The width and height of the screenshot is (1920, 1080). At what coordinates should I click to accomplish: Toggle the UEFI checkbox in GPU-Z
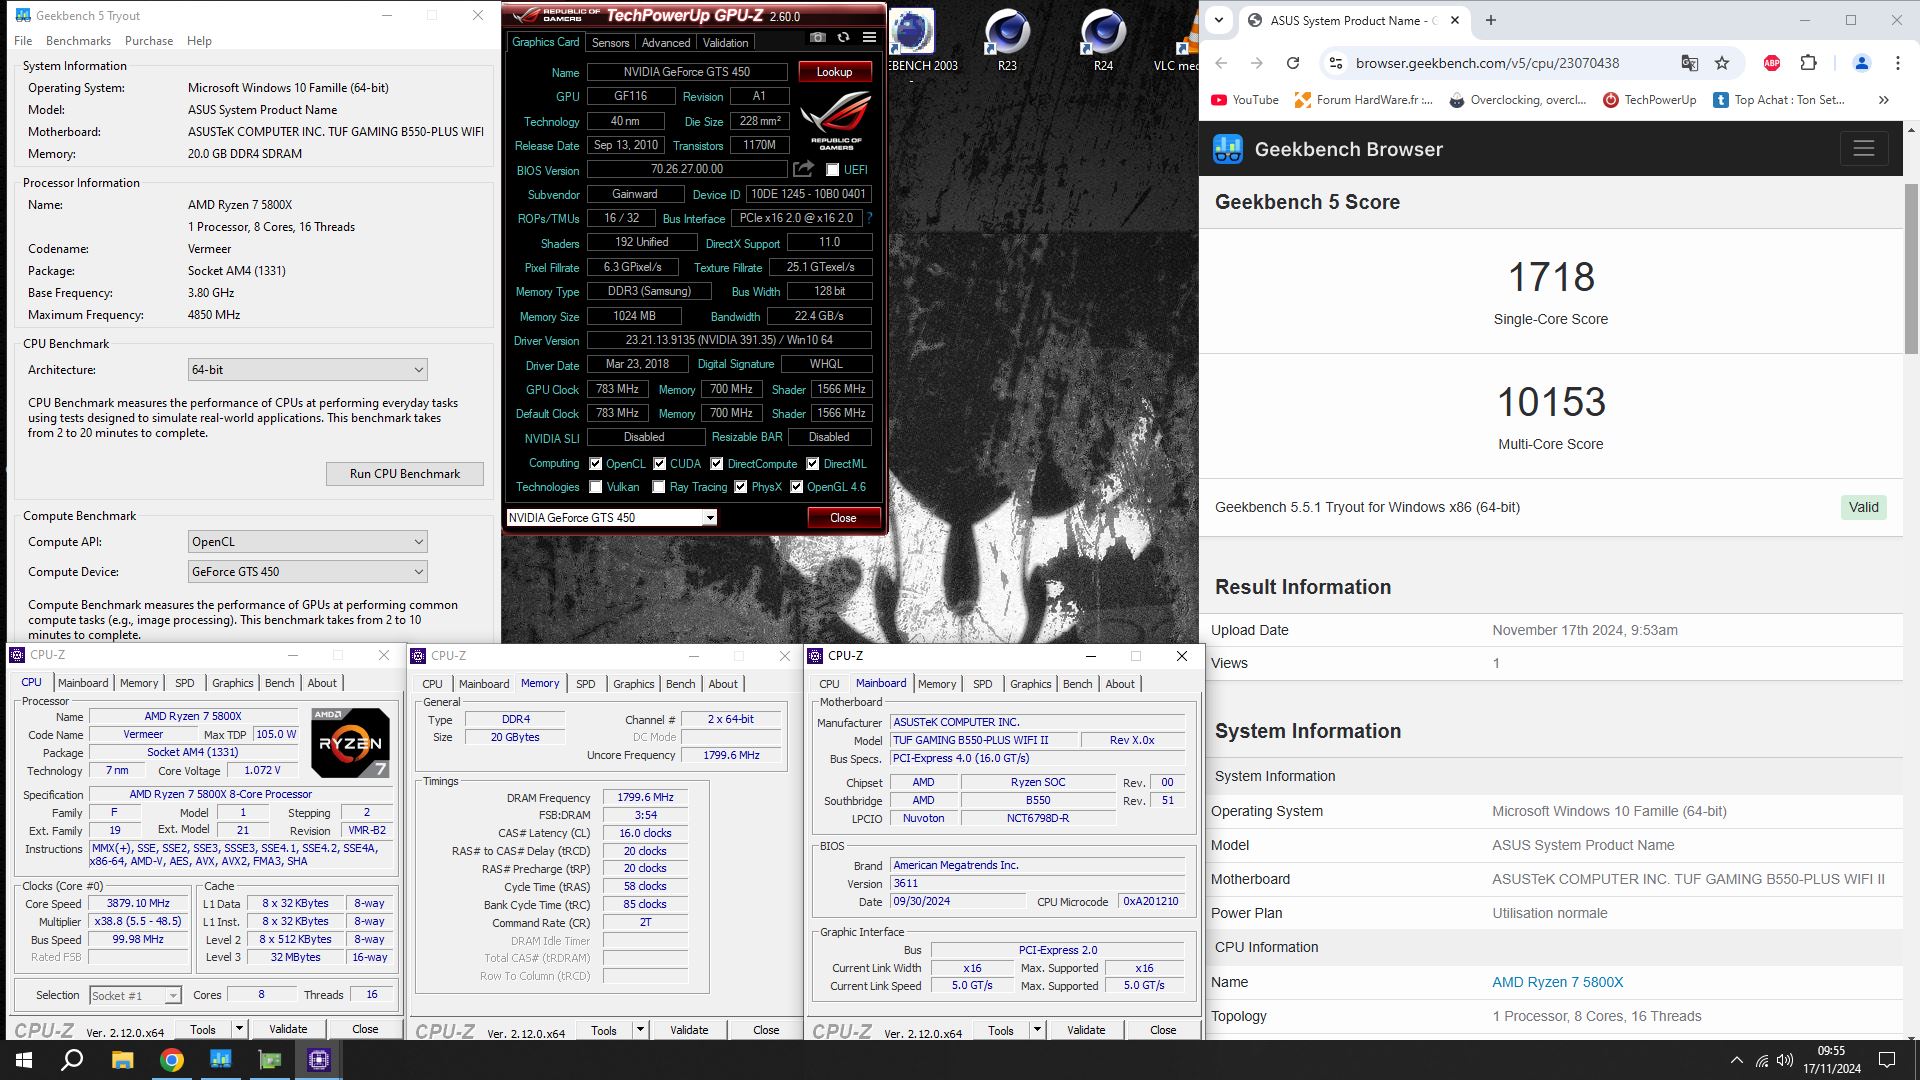[832, 170]
